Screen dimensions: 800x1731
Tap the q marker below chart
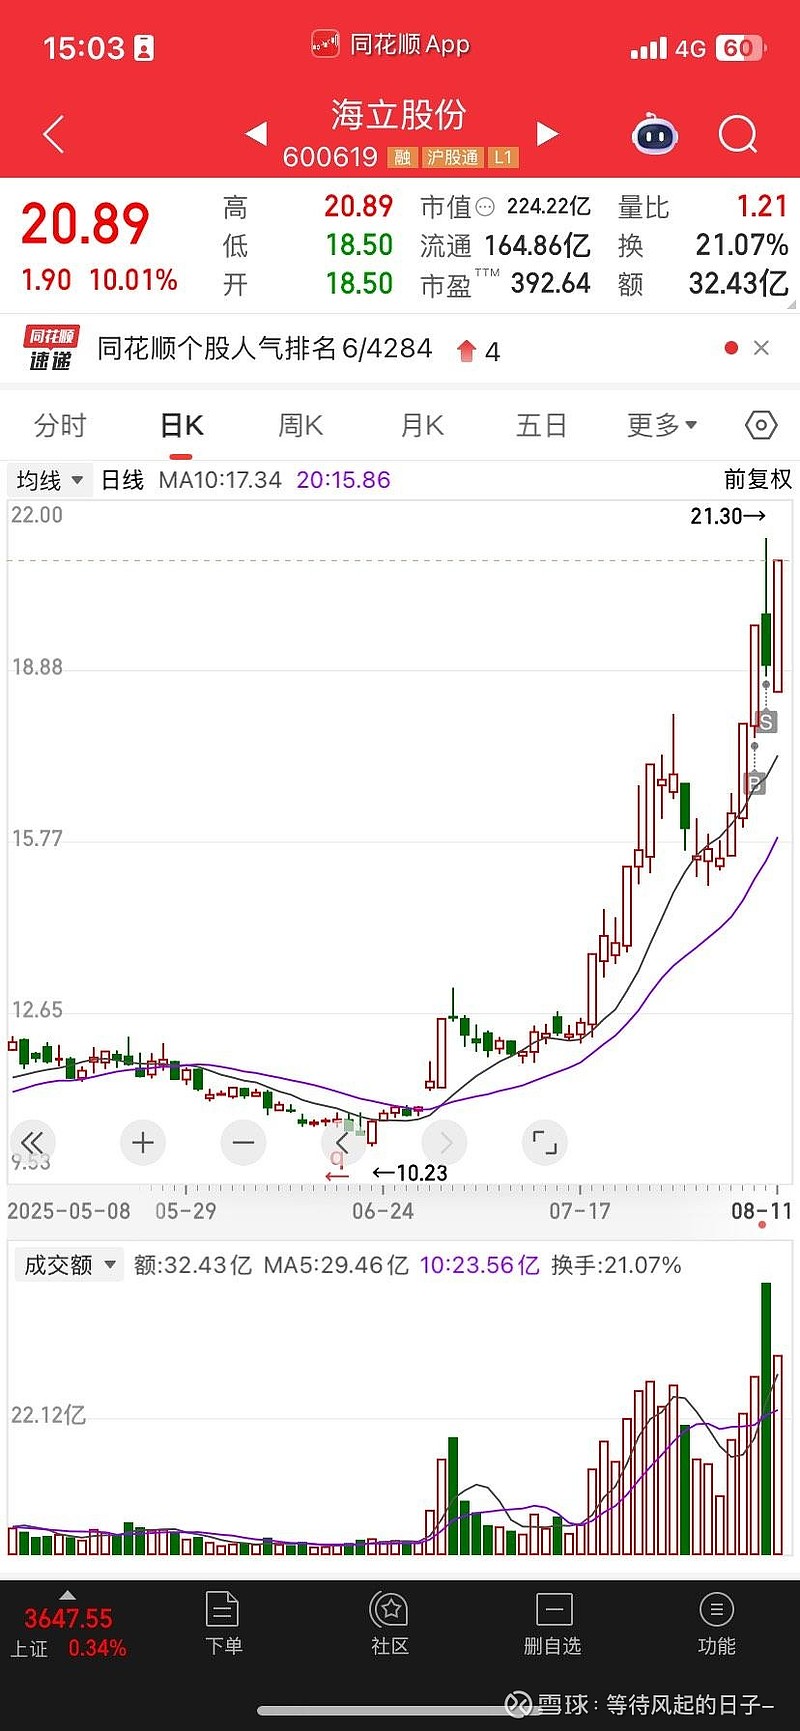point(337,1160)
